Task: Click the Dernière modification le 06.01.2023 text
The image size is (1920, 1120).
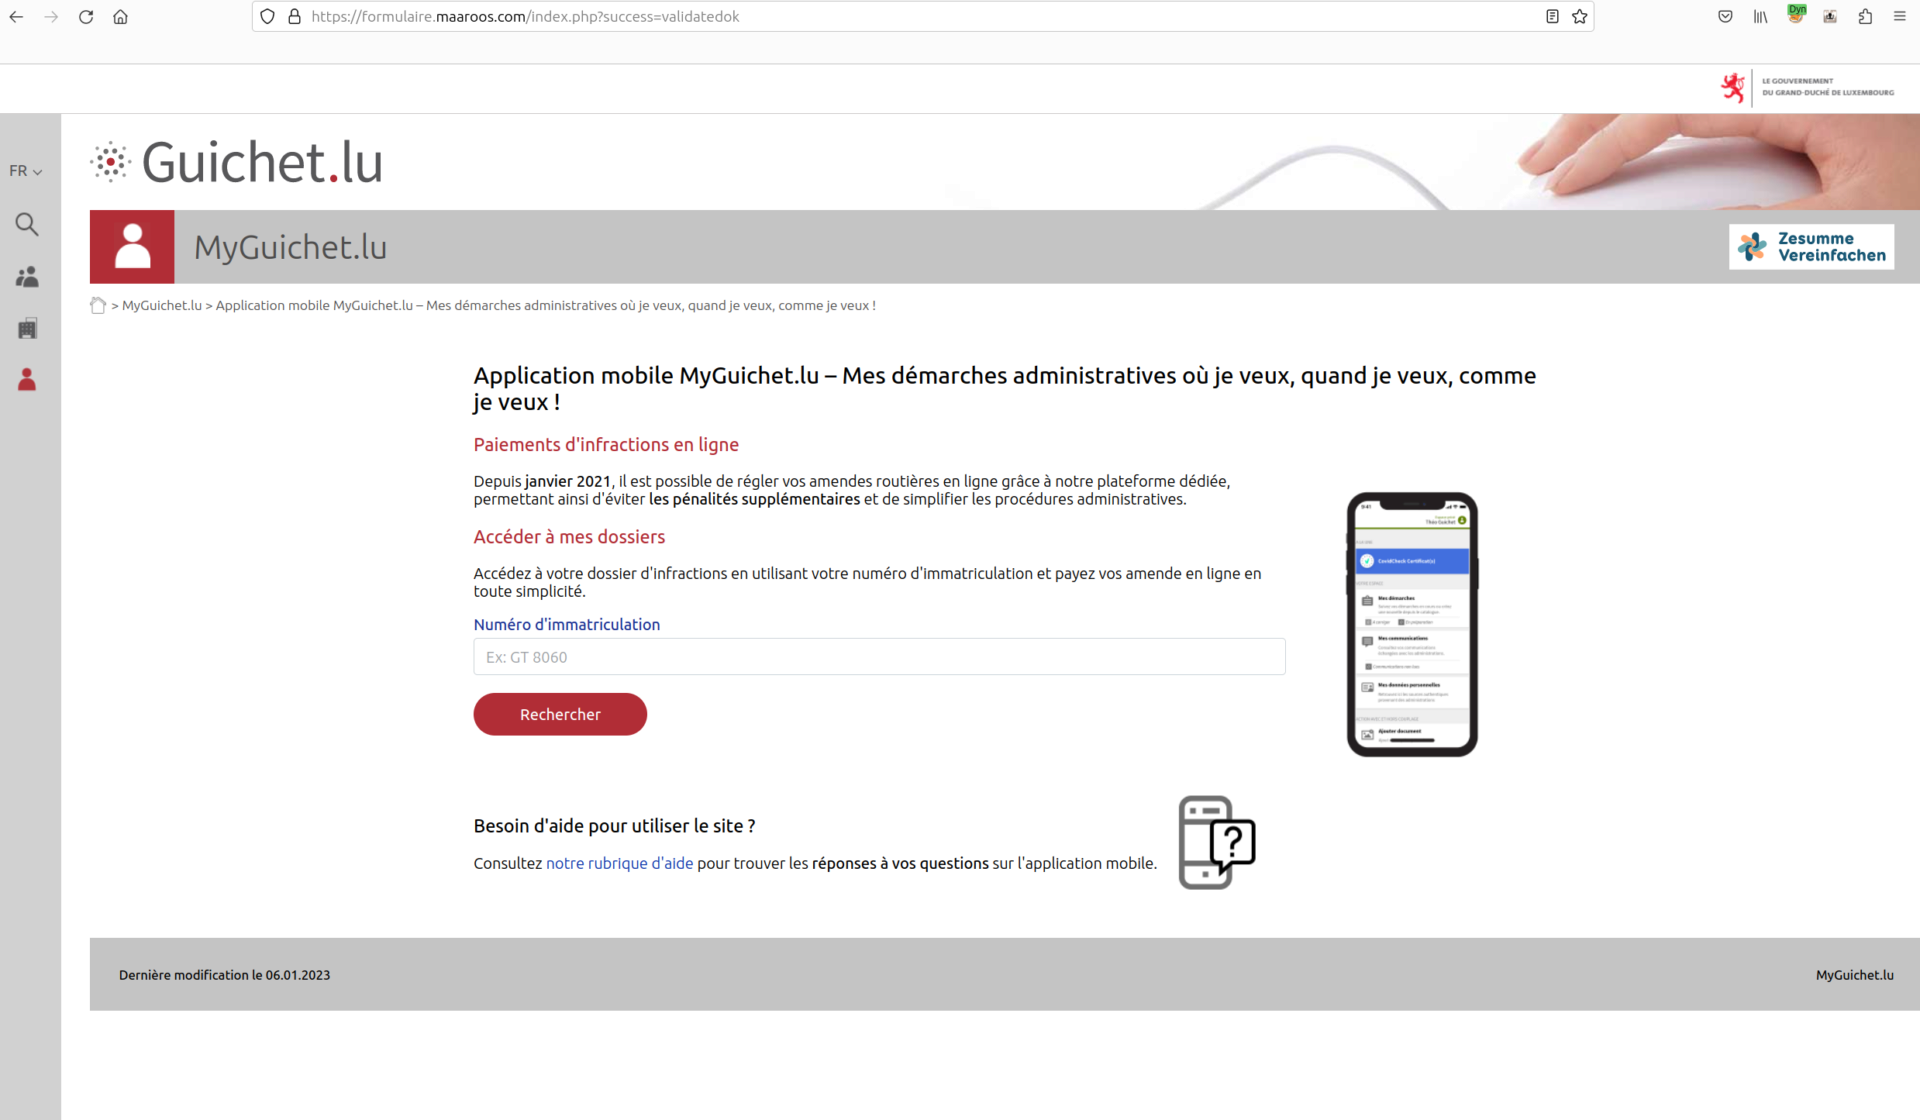Action: pyautogui.click(x=224, y=975)
